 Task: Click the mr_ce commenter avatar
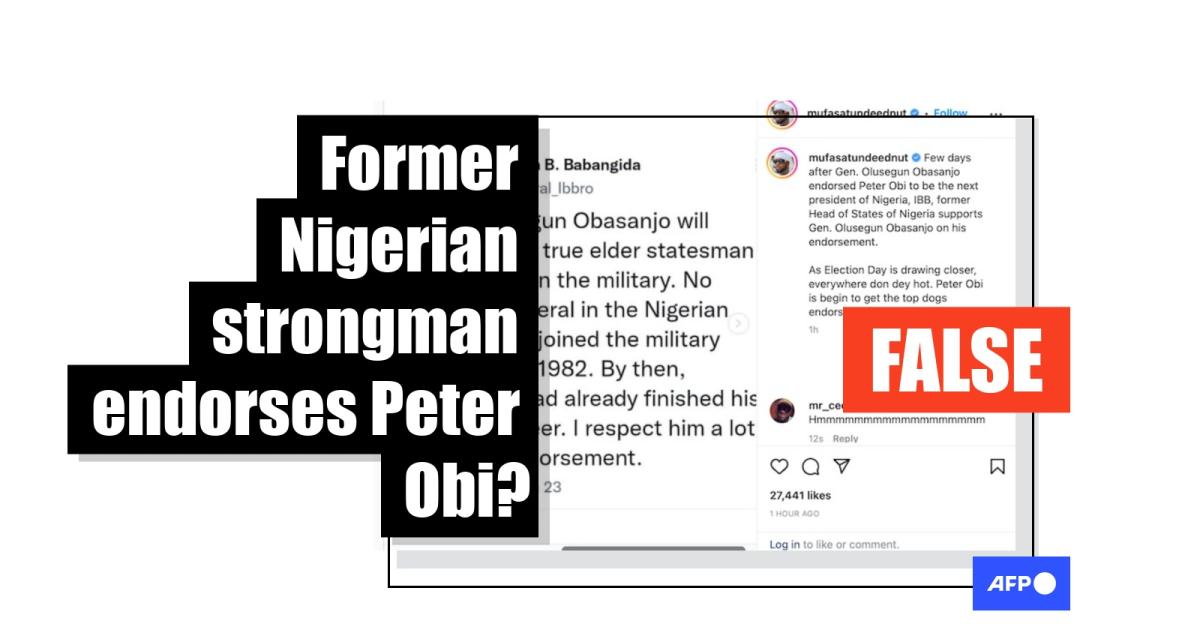tap(783, 411)
